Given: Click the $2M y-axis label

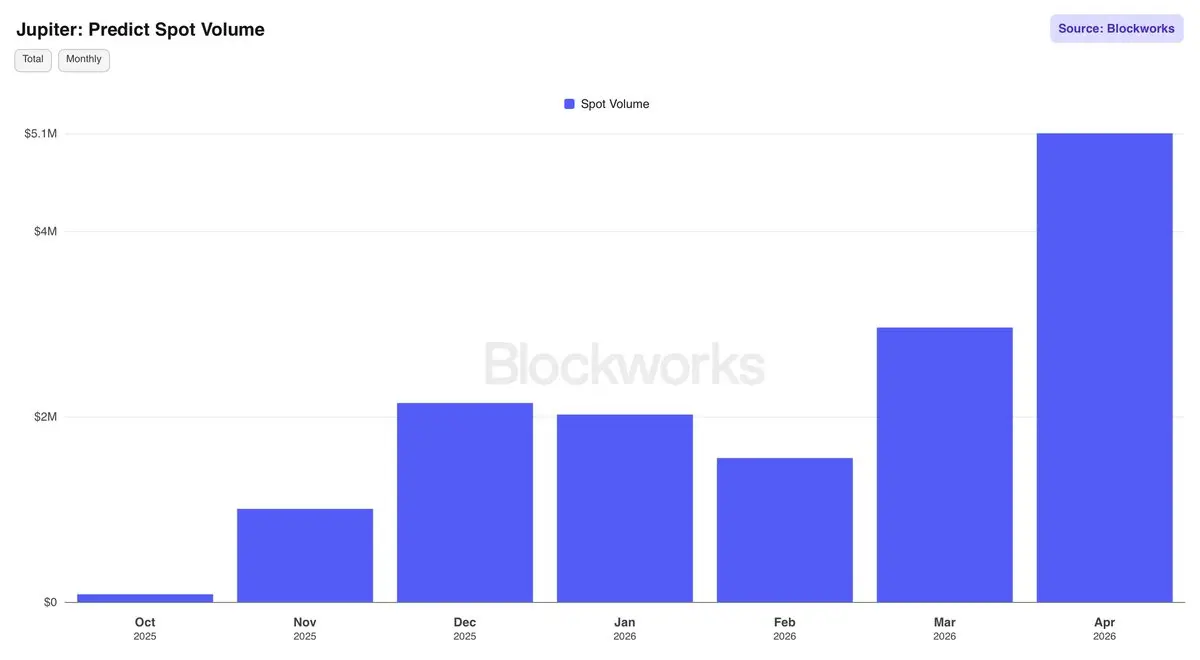Looking at the screenshot, I should coord(45,416).
